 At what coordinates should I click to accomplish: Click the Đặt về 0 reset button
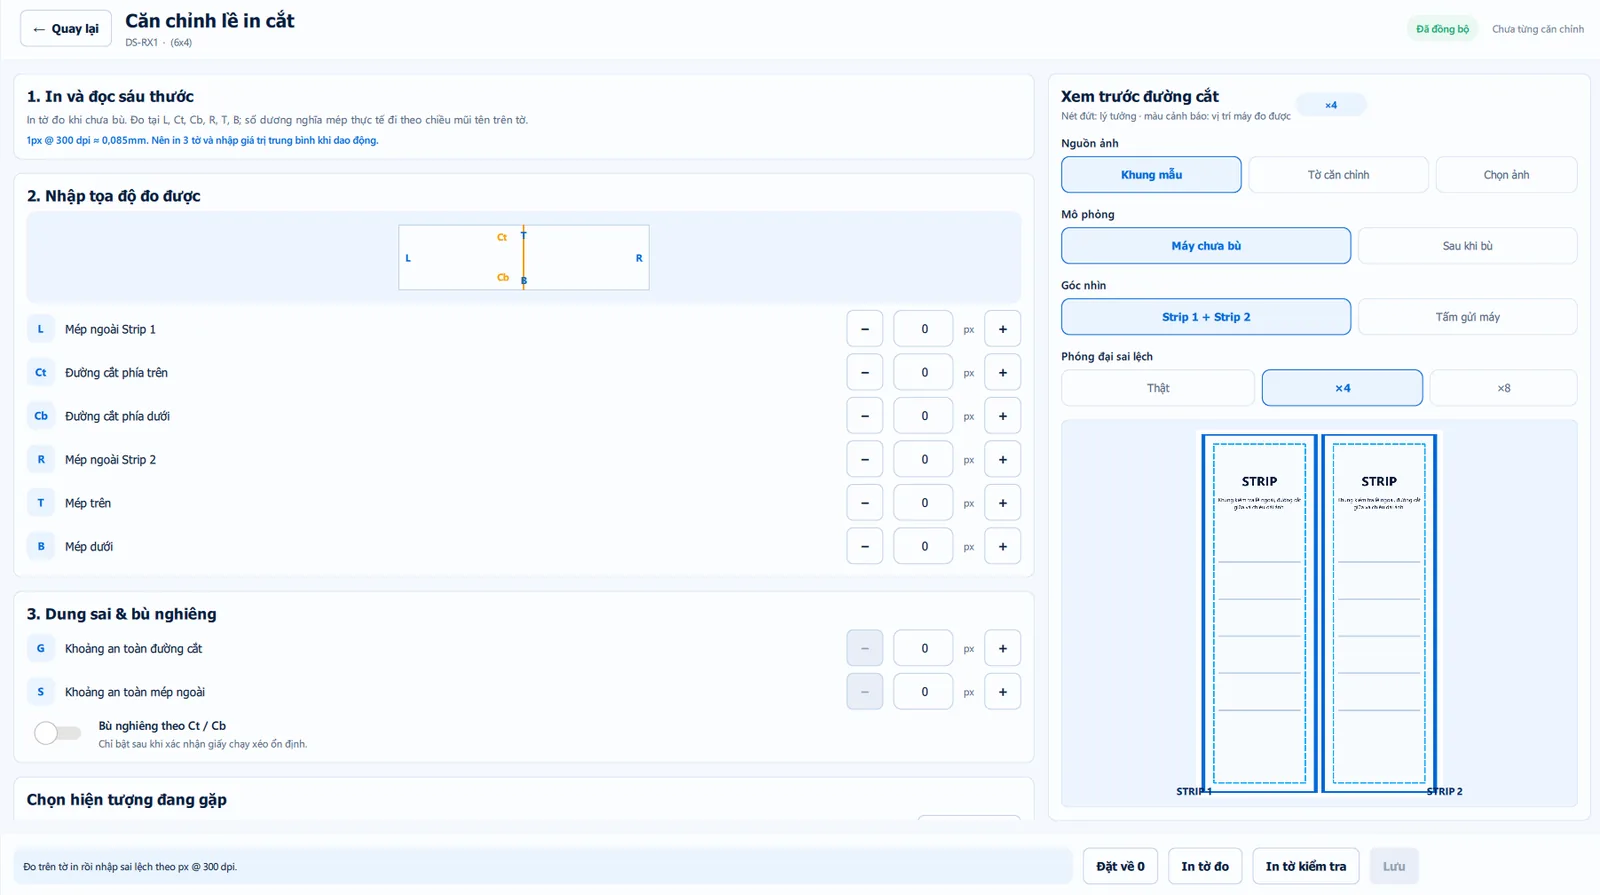tap(1120, 866)
